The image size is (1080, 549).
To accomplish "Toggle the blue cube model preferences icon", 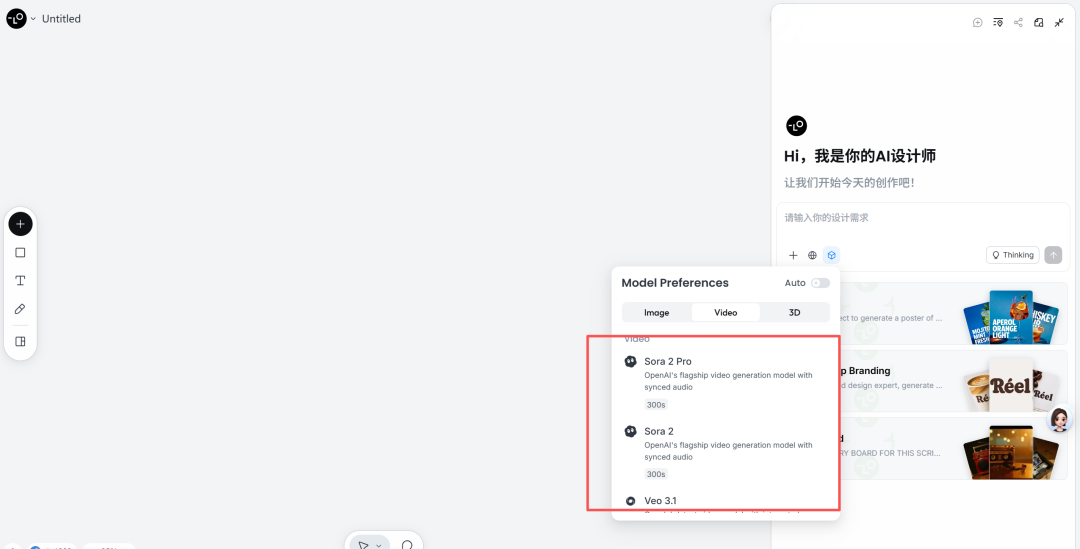I will pyautogui.click(x=831, y=255).
